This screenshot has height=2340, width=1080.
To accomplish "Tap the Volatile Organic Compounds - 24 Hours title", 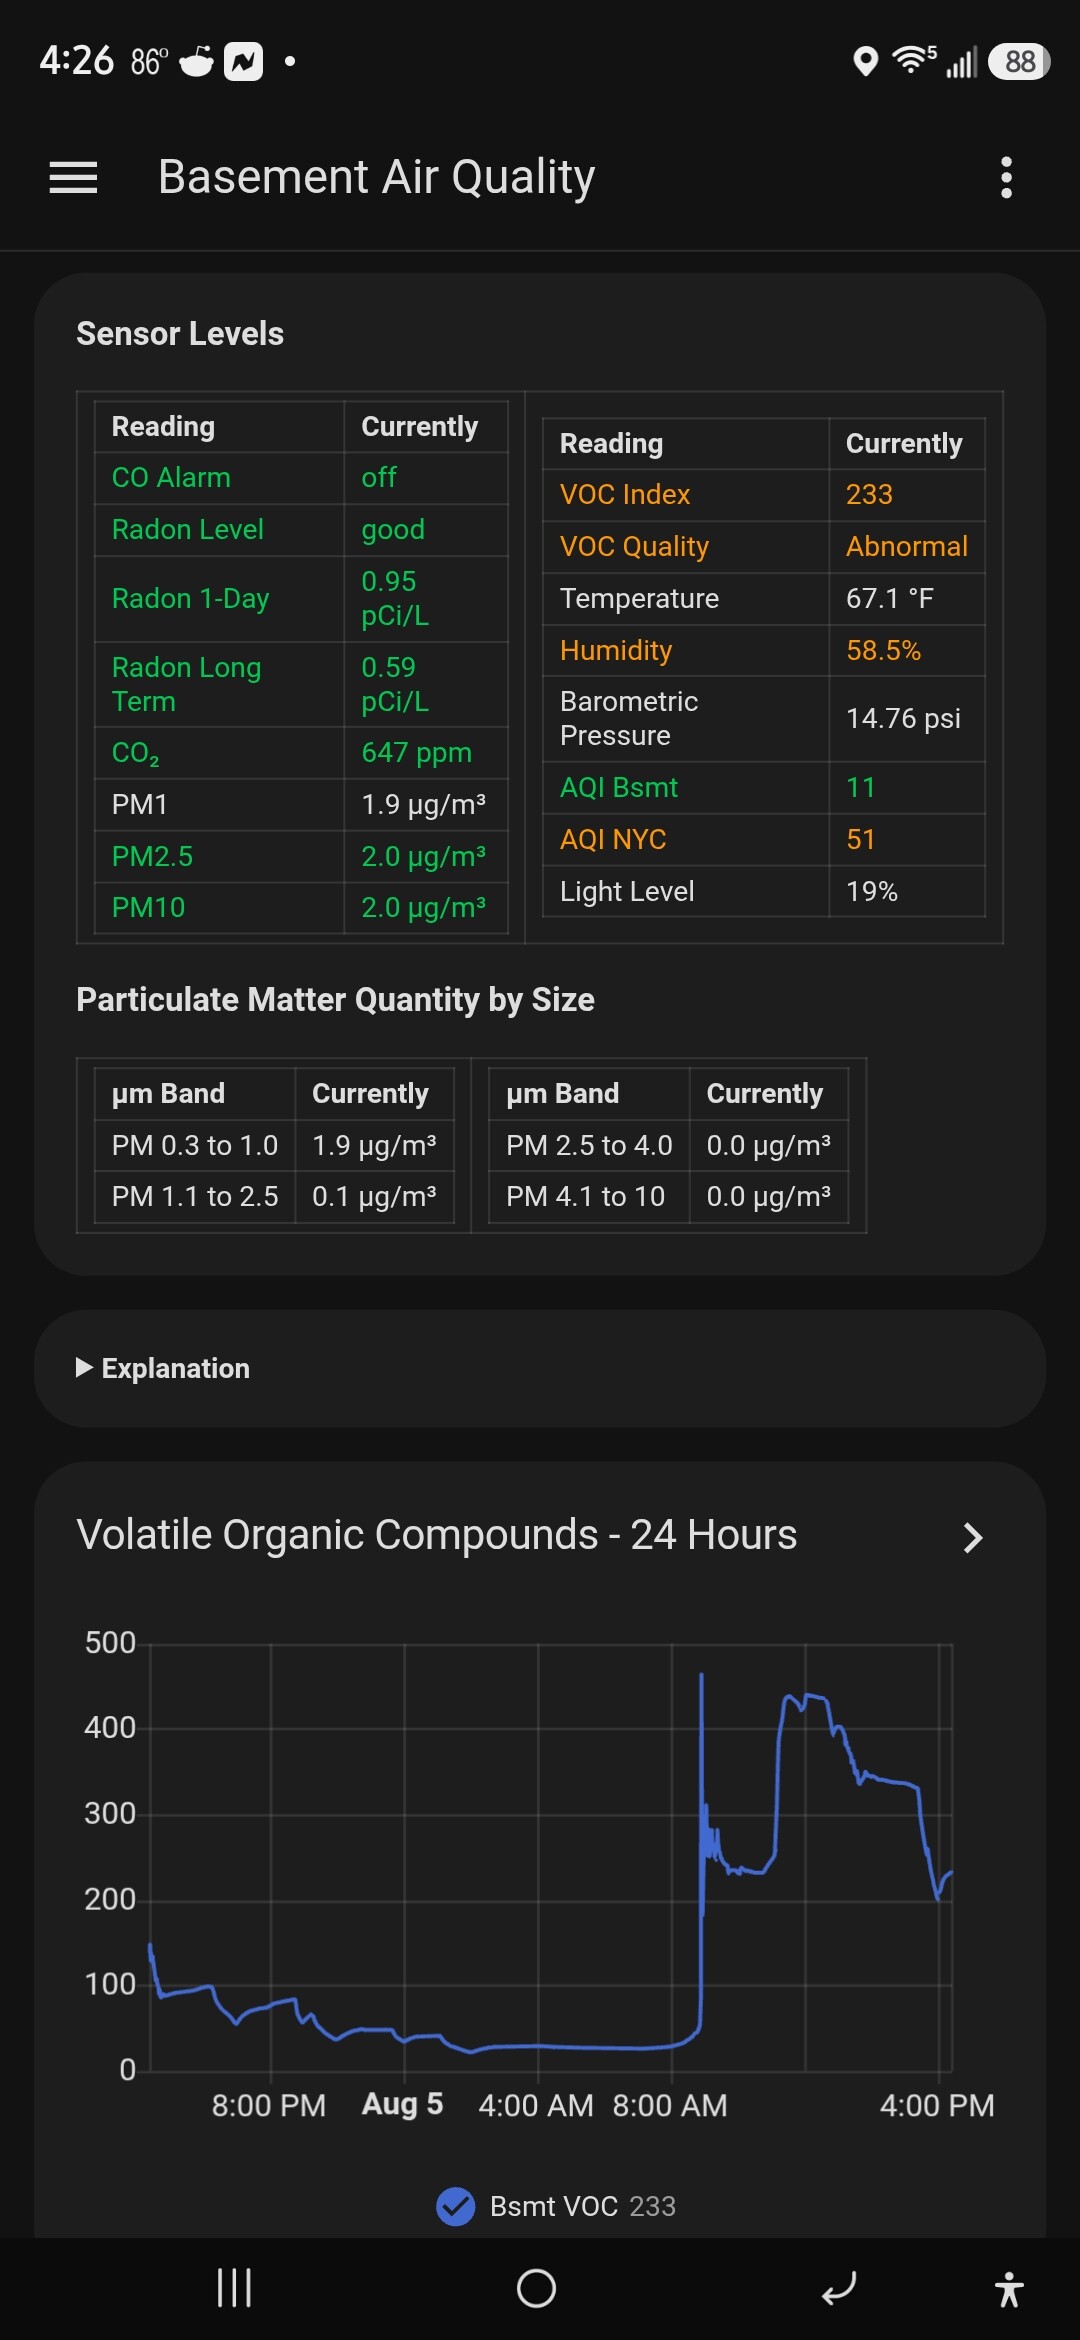I will (x=437, y=1535).
